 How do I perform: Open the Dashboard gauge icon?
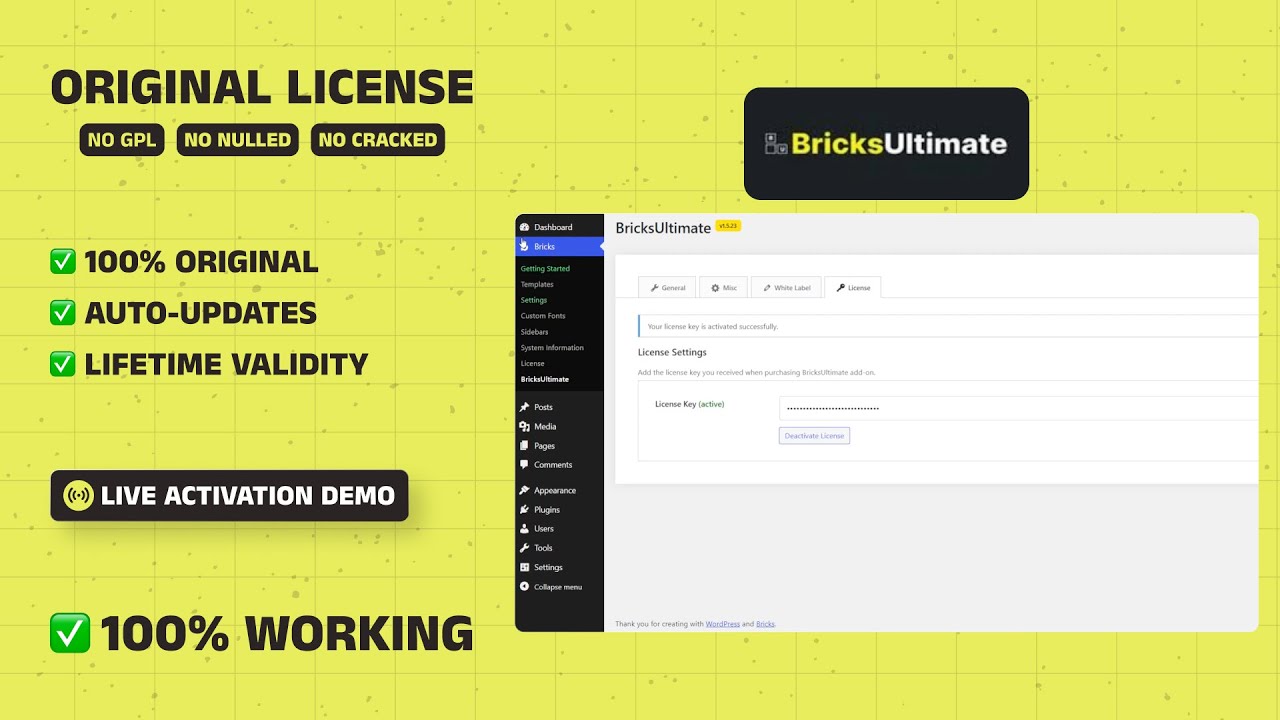pos(524,227)
